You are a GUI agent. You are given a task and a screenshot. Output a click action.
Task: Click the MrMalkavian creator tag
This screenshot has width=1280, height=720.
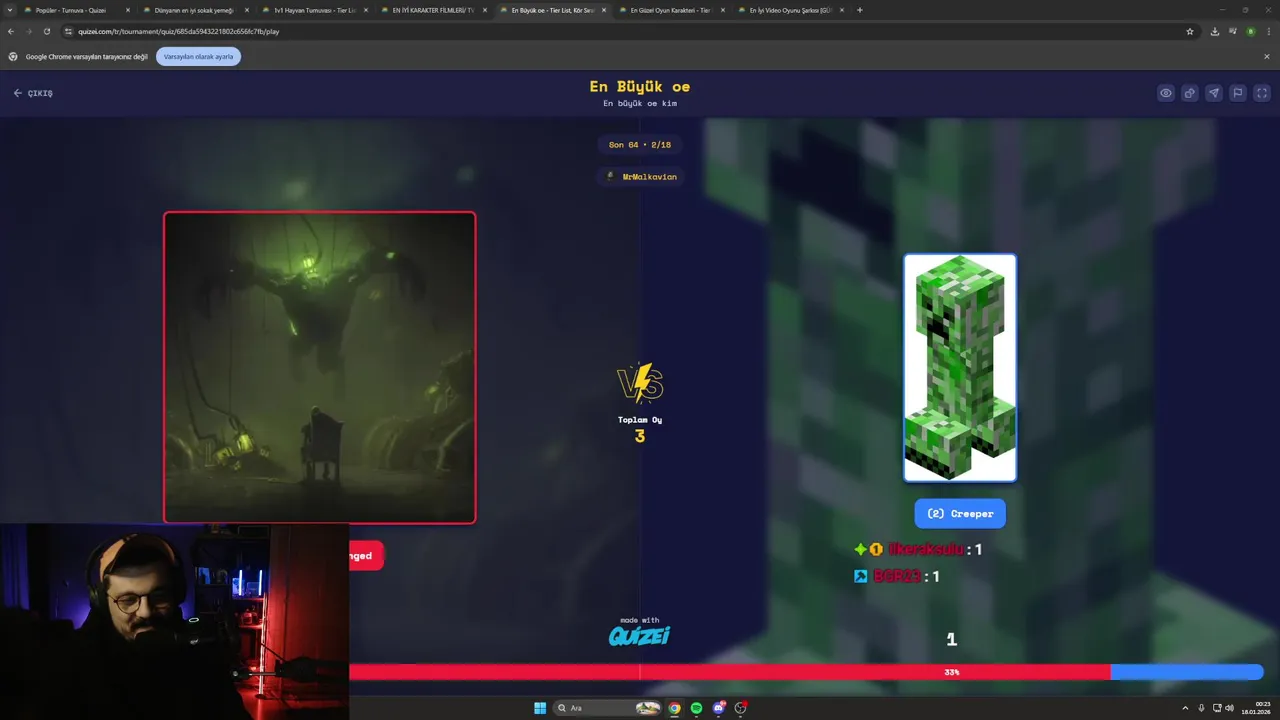tap(641, 177)
